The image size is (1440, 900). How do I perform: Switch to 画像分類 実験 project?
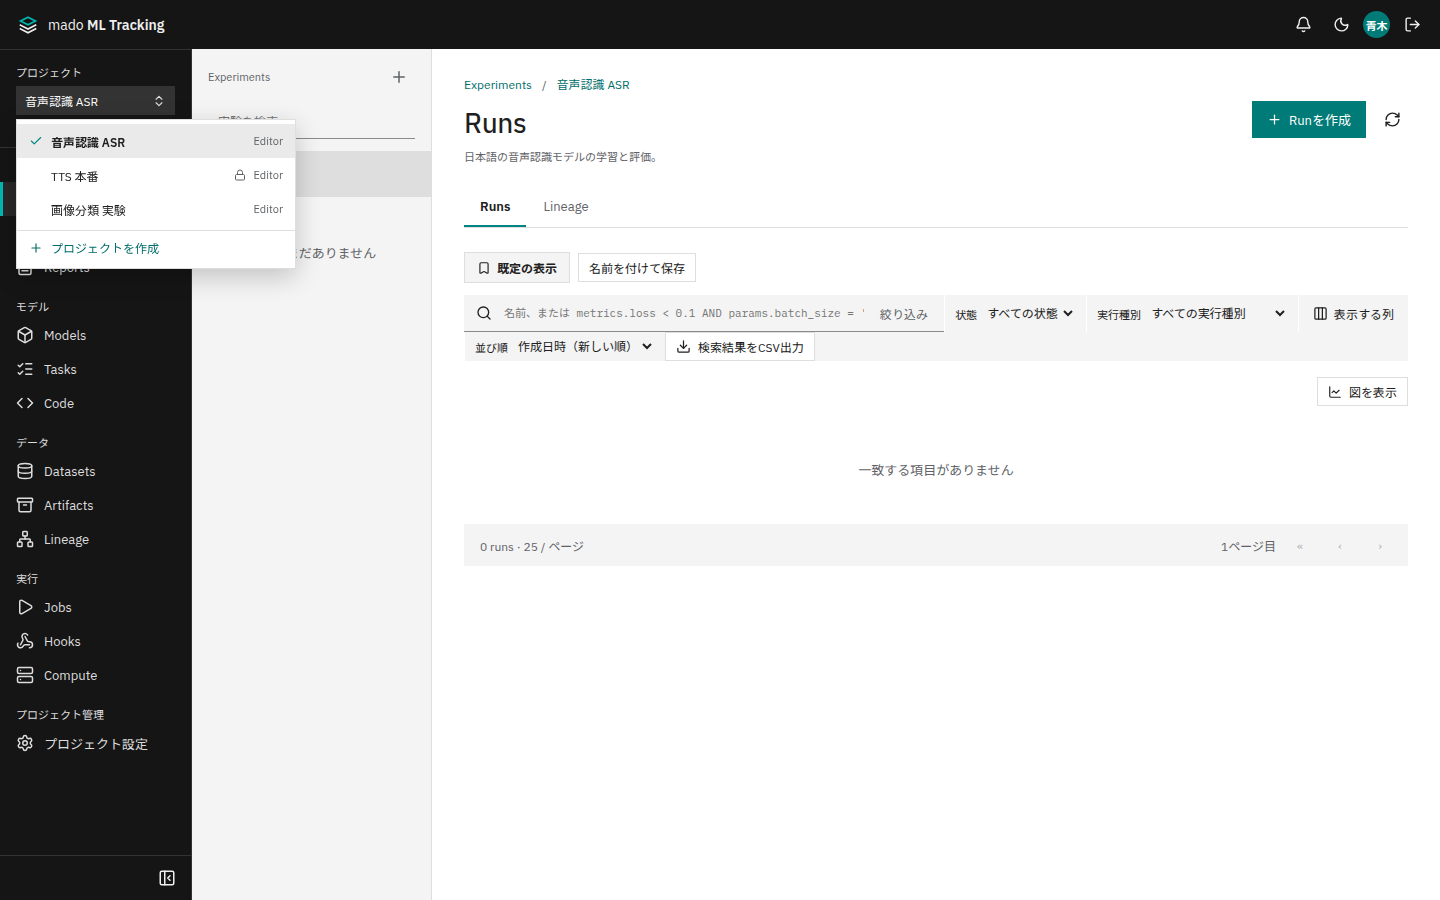pyautogui.click(x=156, y=210)
